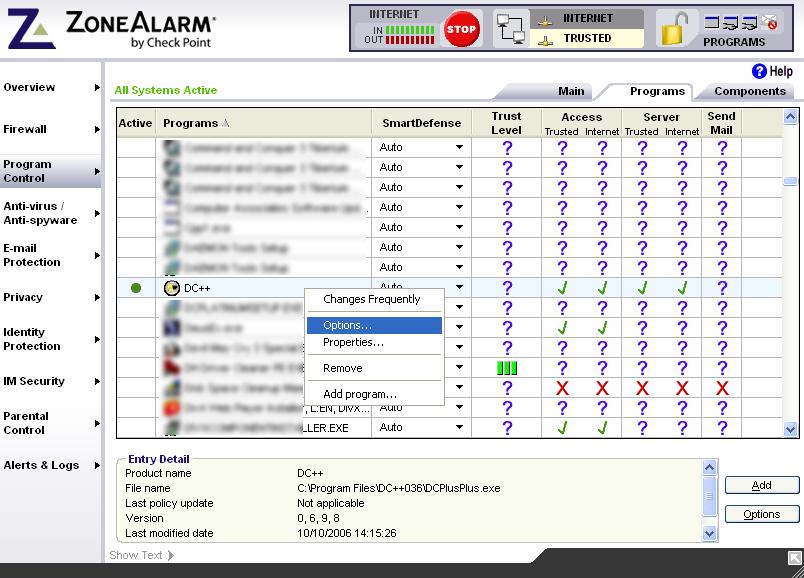Switch to the Main tab
The image size is (804, 578).
[571, 91]
